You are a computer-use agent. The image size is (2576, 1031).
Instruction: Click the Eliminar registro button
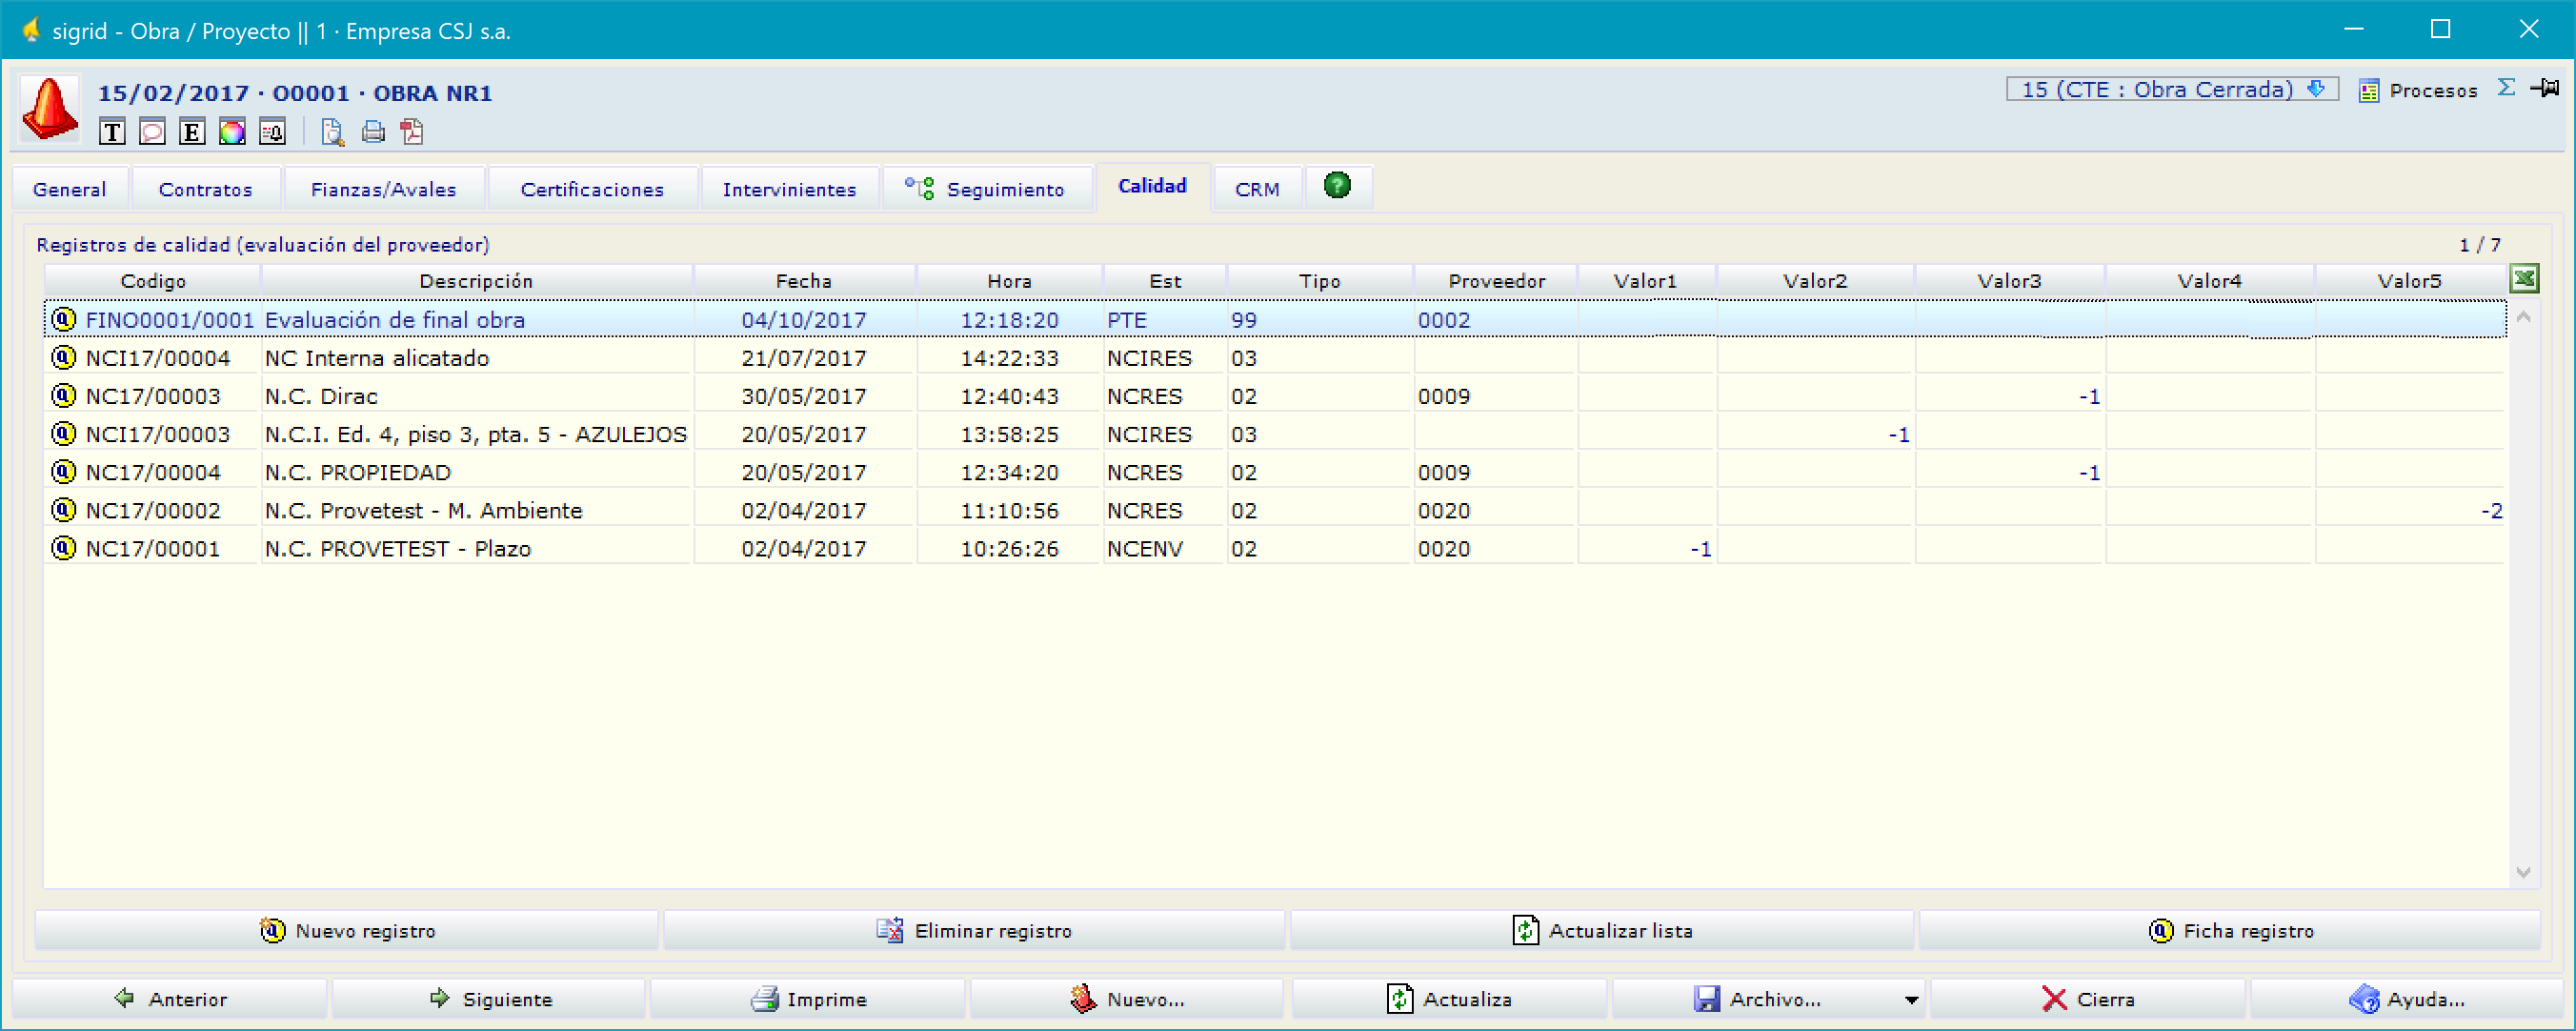tap(974, 930)
